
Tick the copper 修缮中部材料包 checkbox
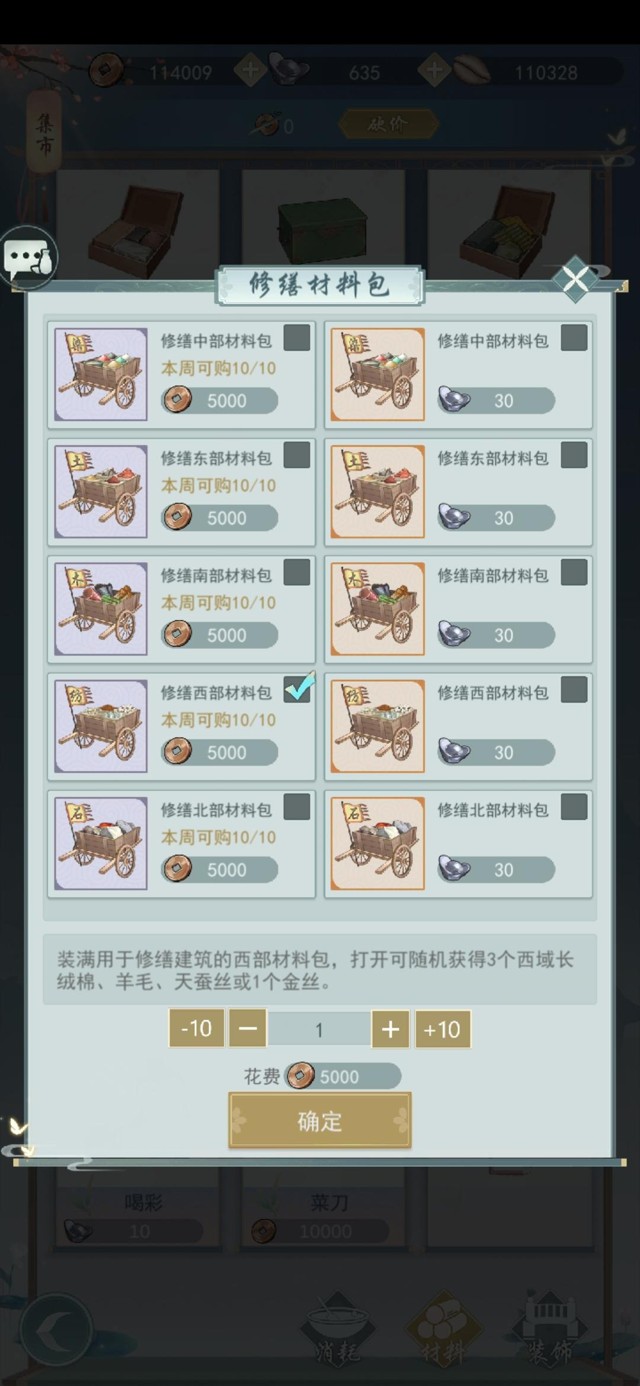297,338
